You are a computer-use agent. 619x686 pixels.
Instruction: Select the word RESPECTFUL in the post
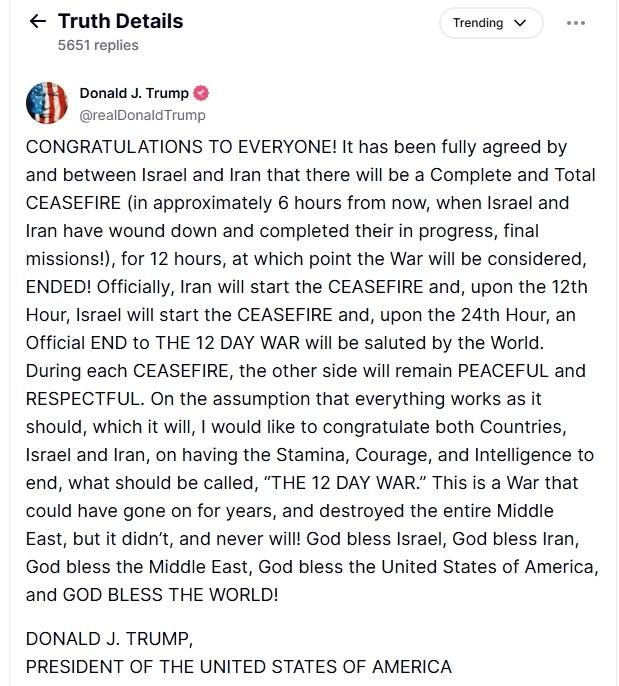point(85,399)
